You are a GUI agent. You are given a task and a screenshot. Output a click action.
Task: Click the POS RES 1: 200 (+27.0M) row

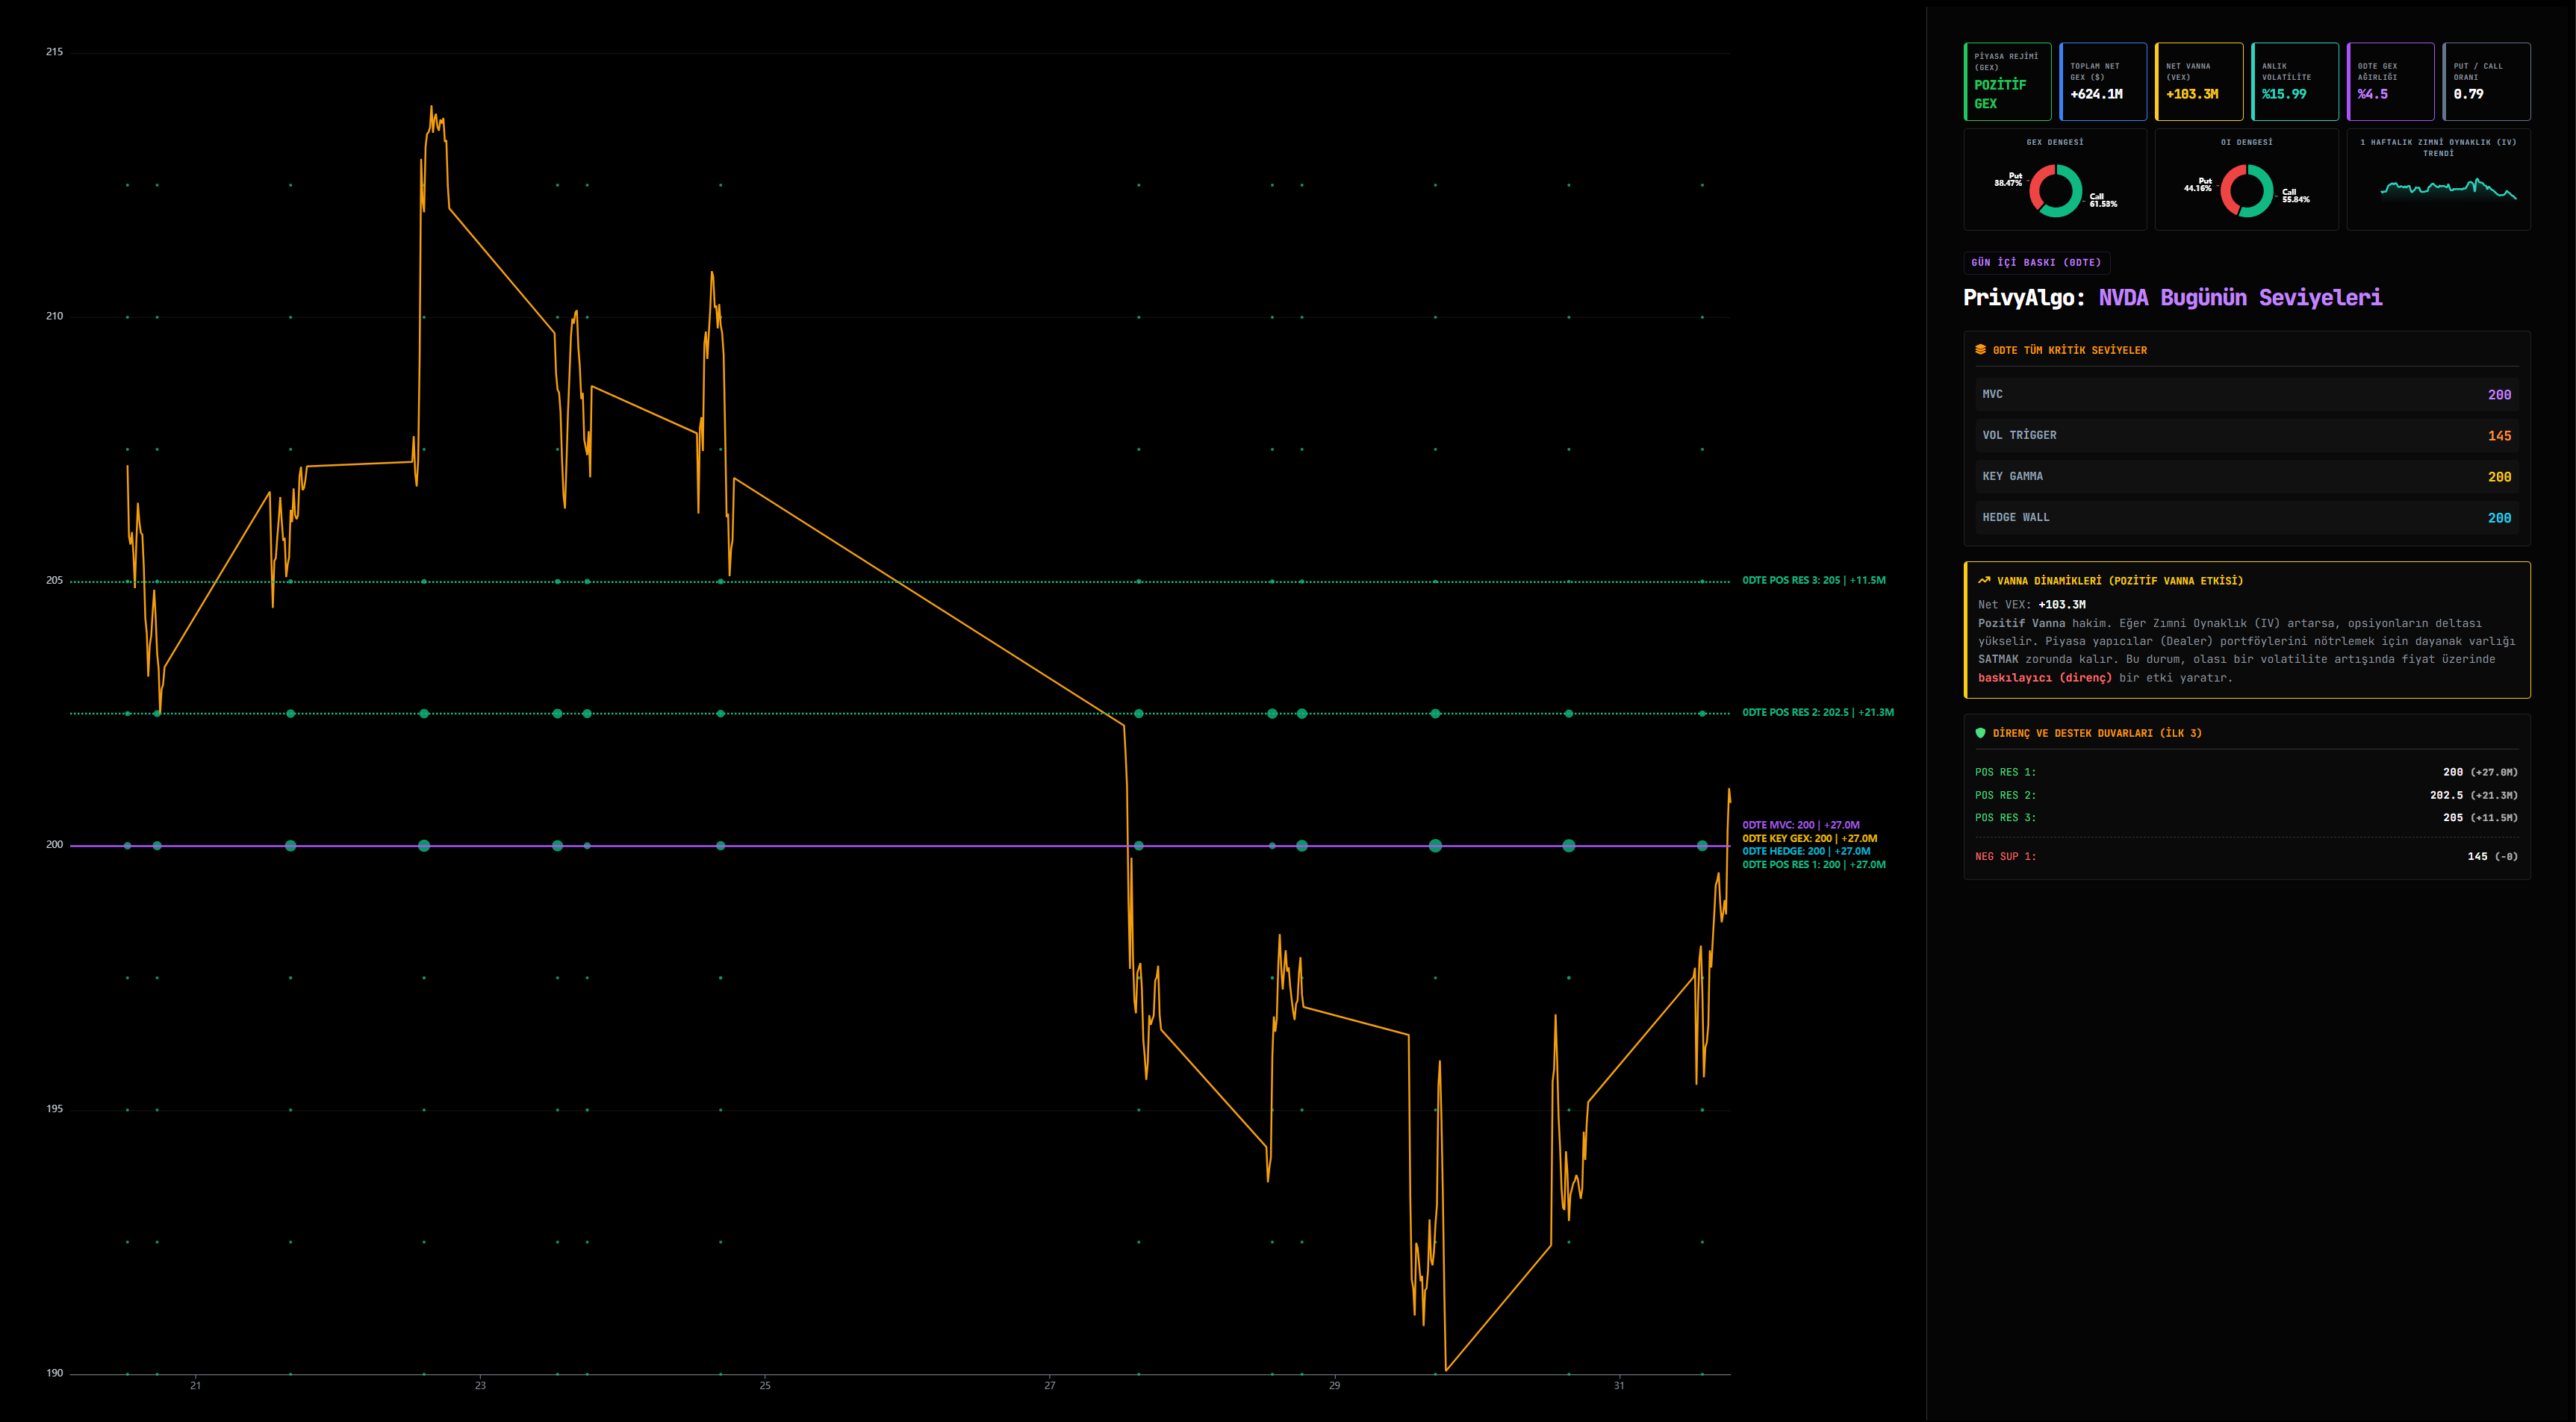(x=2247, y=772)
